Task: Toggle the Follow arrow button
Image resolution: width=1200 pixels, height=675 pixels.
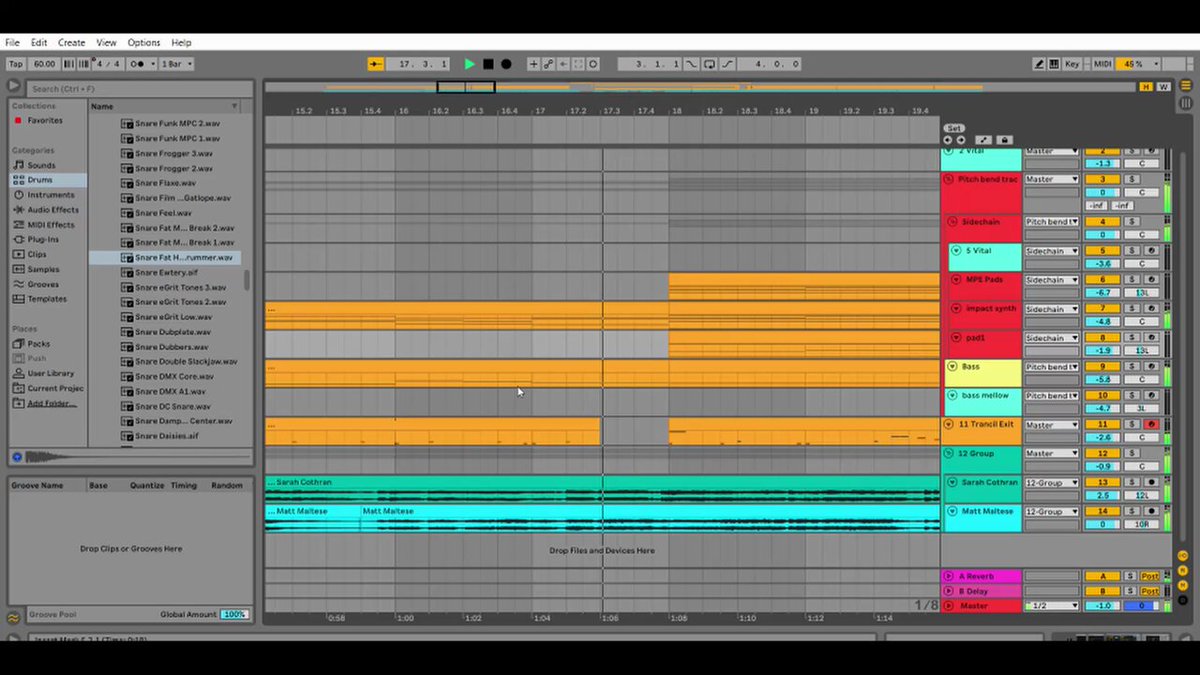Action: click(375, 64)
